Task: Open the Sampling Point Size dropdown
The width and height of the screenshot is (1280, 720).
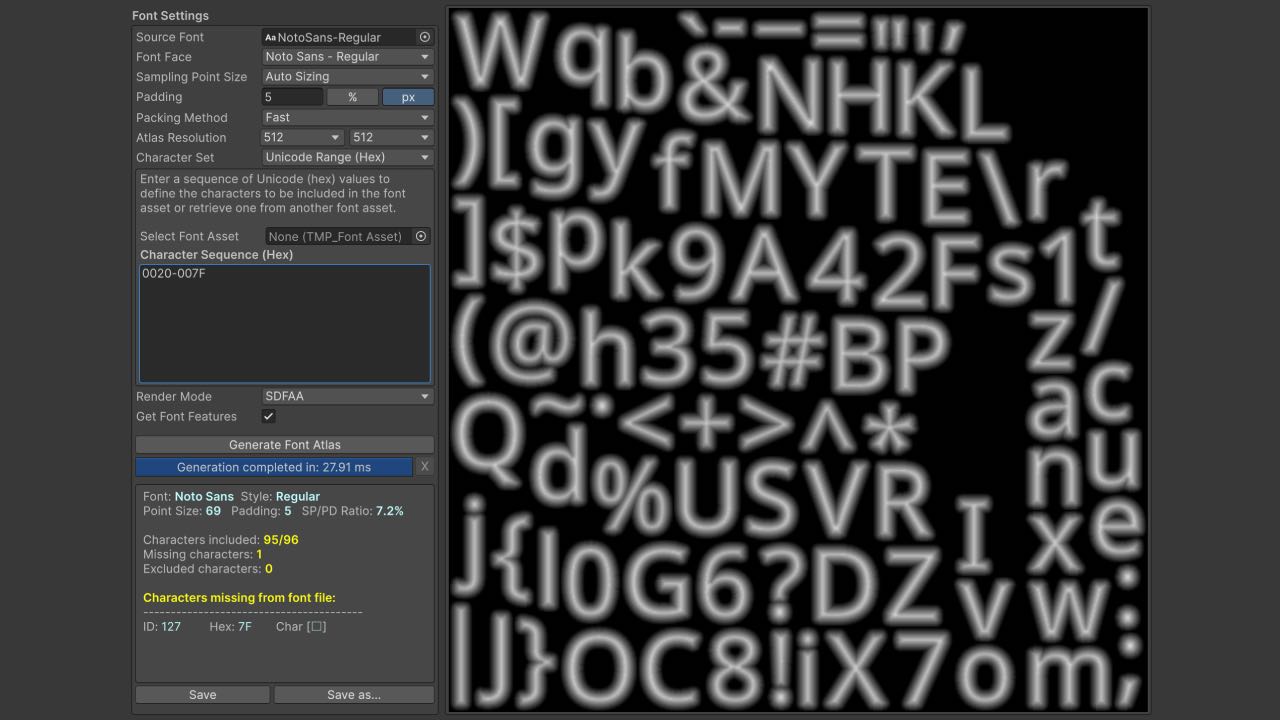Action: tap(345, 77)
